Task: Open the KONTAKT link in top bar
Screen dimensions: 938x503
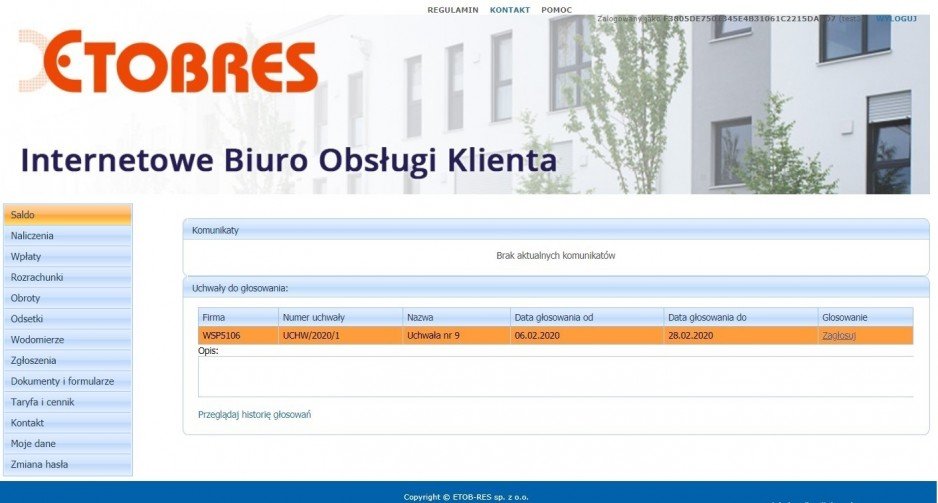Action: (510, 10)
